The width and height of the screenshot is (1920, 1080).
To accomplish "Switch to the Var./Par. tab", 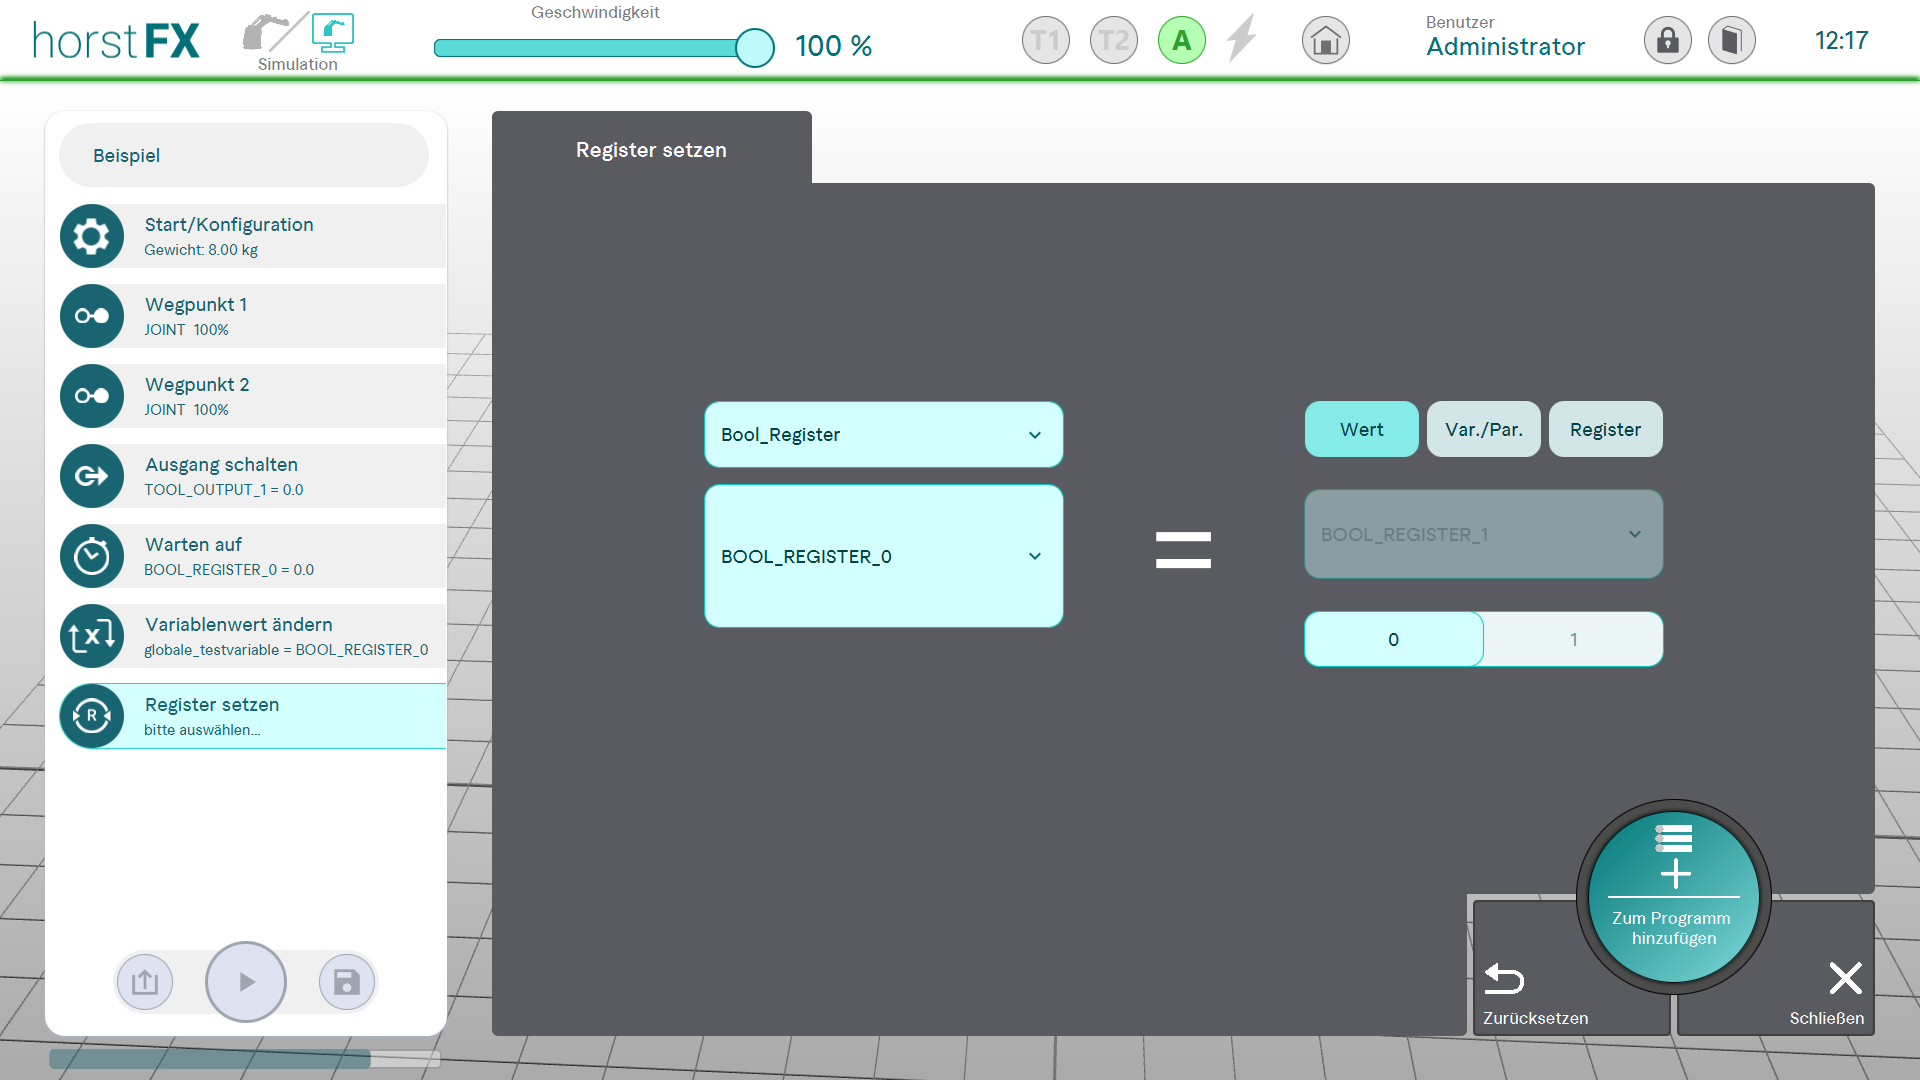I will pos(1483,430).
